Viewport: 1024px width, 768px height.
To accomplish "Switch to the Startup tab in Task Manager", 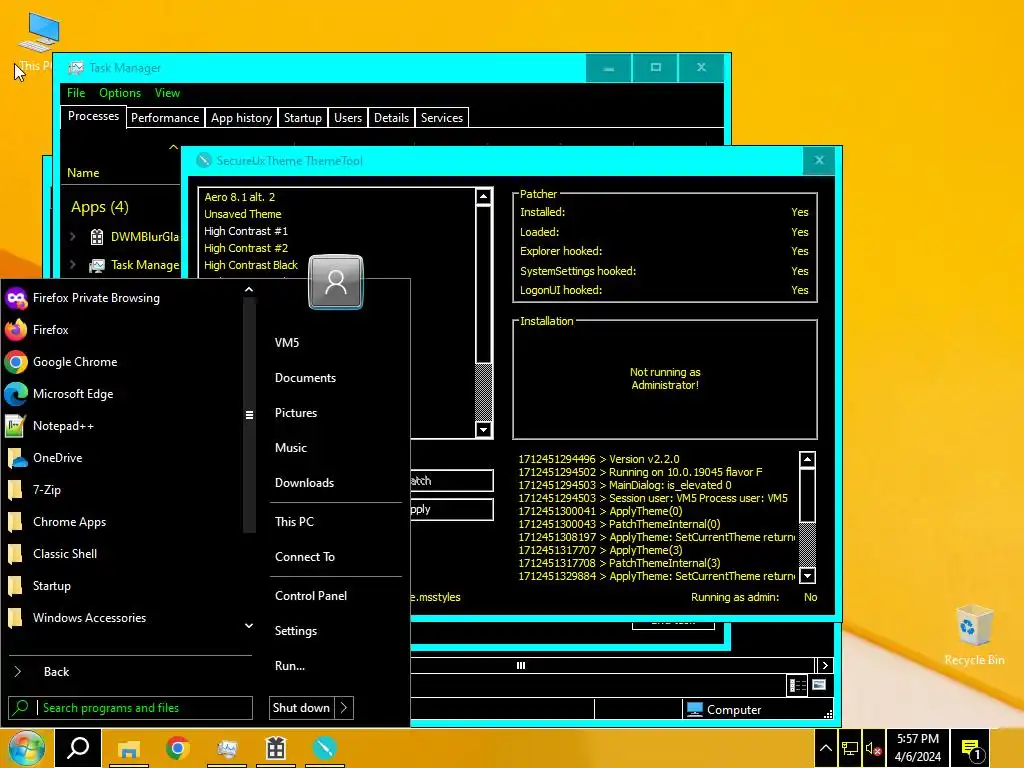I will point(302,118).
